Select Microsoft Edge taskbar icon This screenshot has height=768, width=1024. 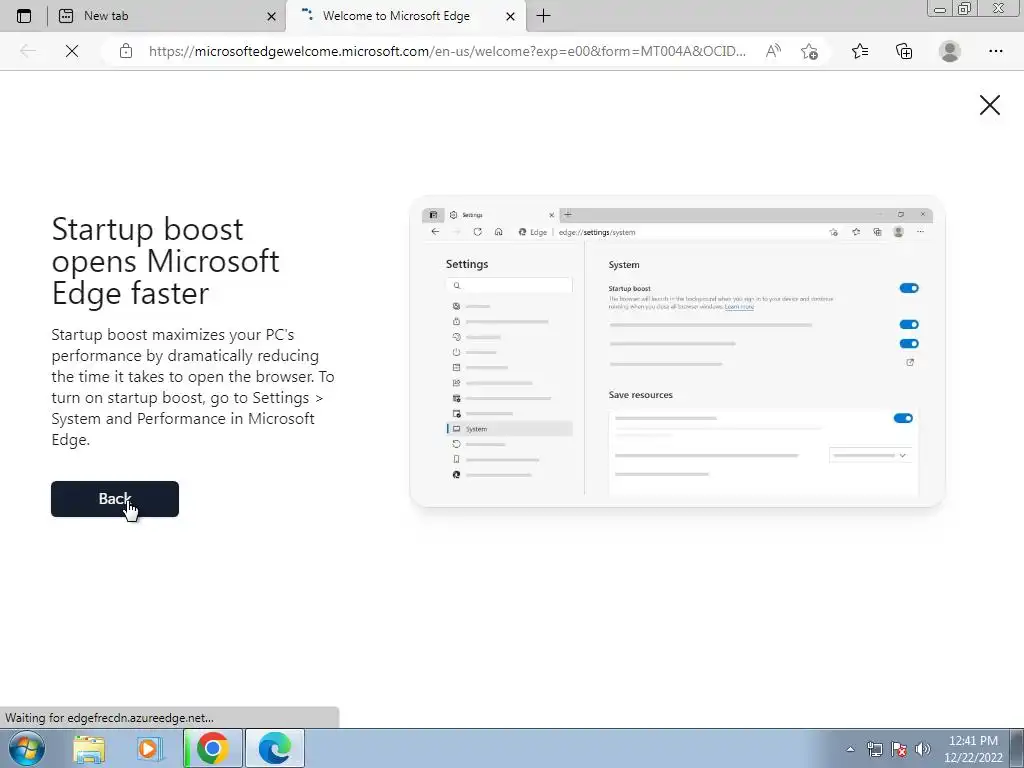(x=274, y=748)
